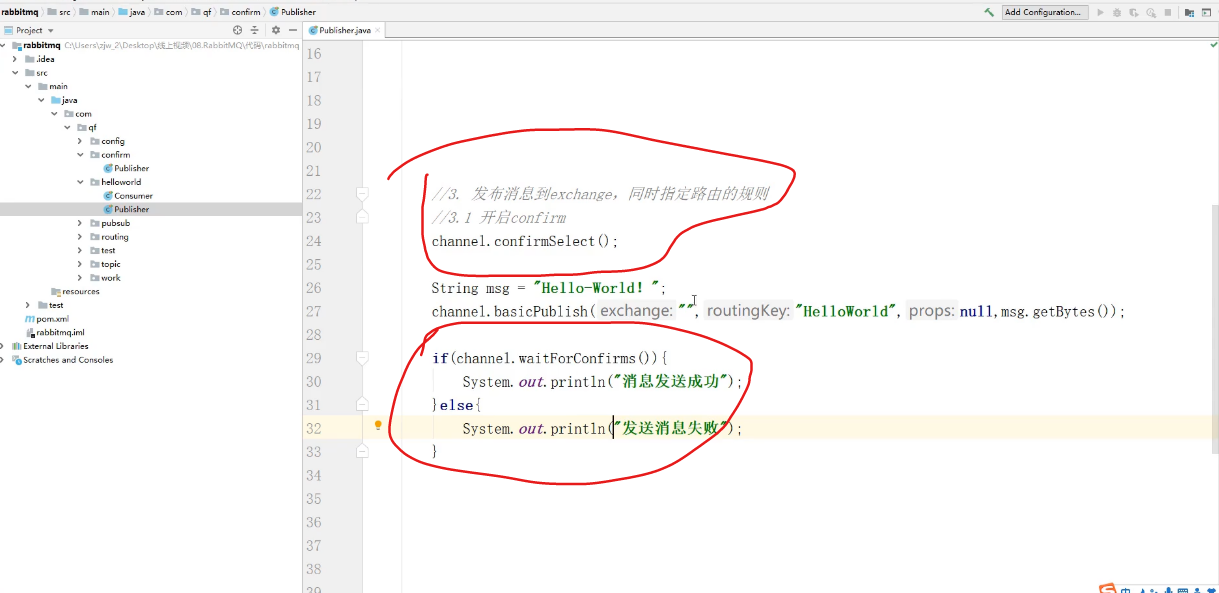
Task: Expand the pubsub package
Action: click(80, 223)
